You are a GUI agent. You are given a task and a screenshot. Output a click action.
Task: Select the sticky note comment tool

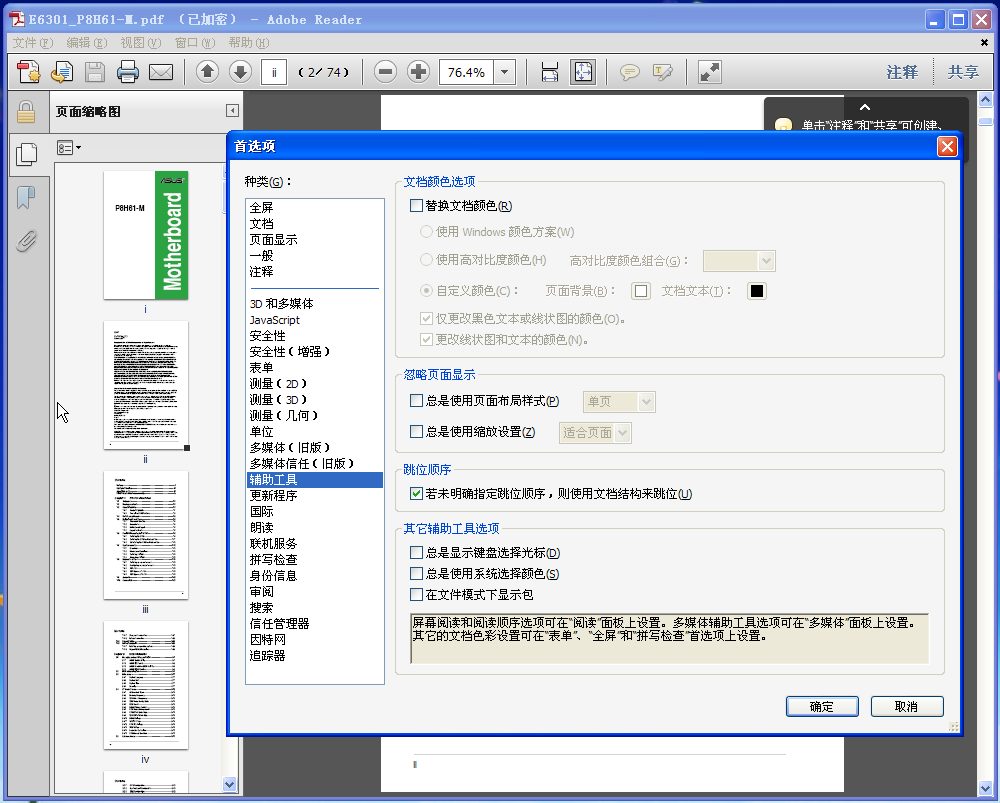628,71
